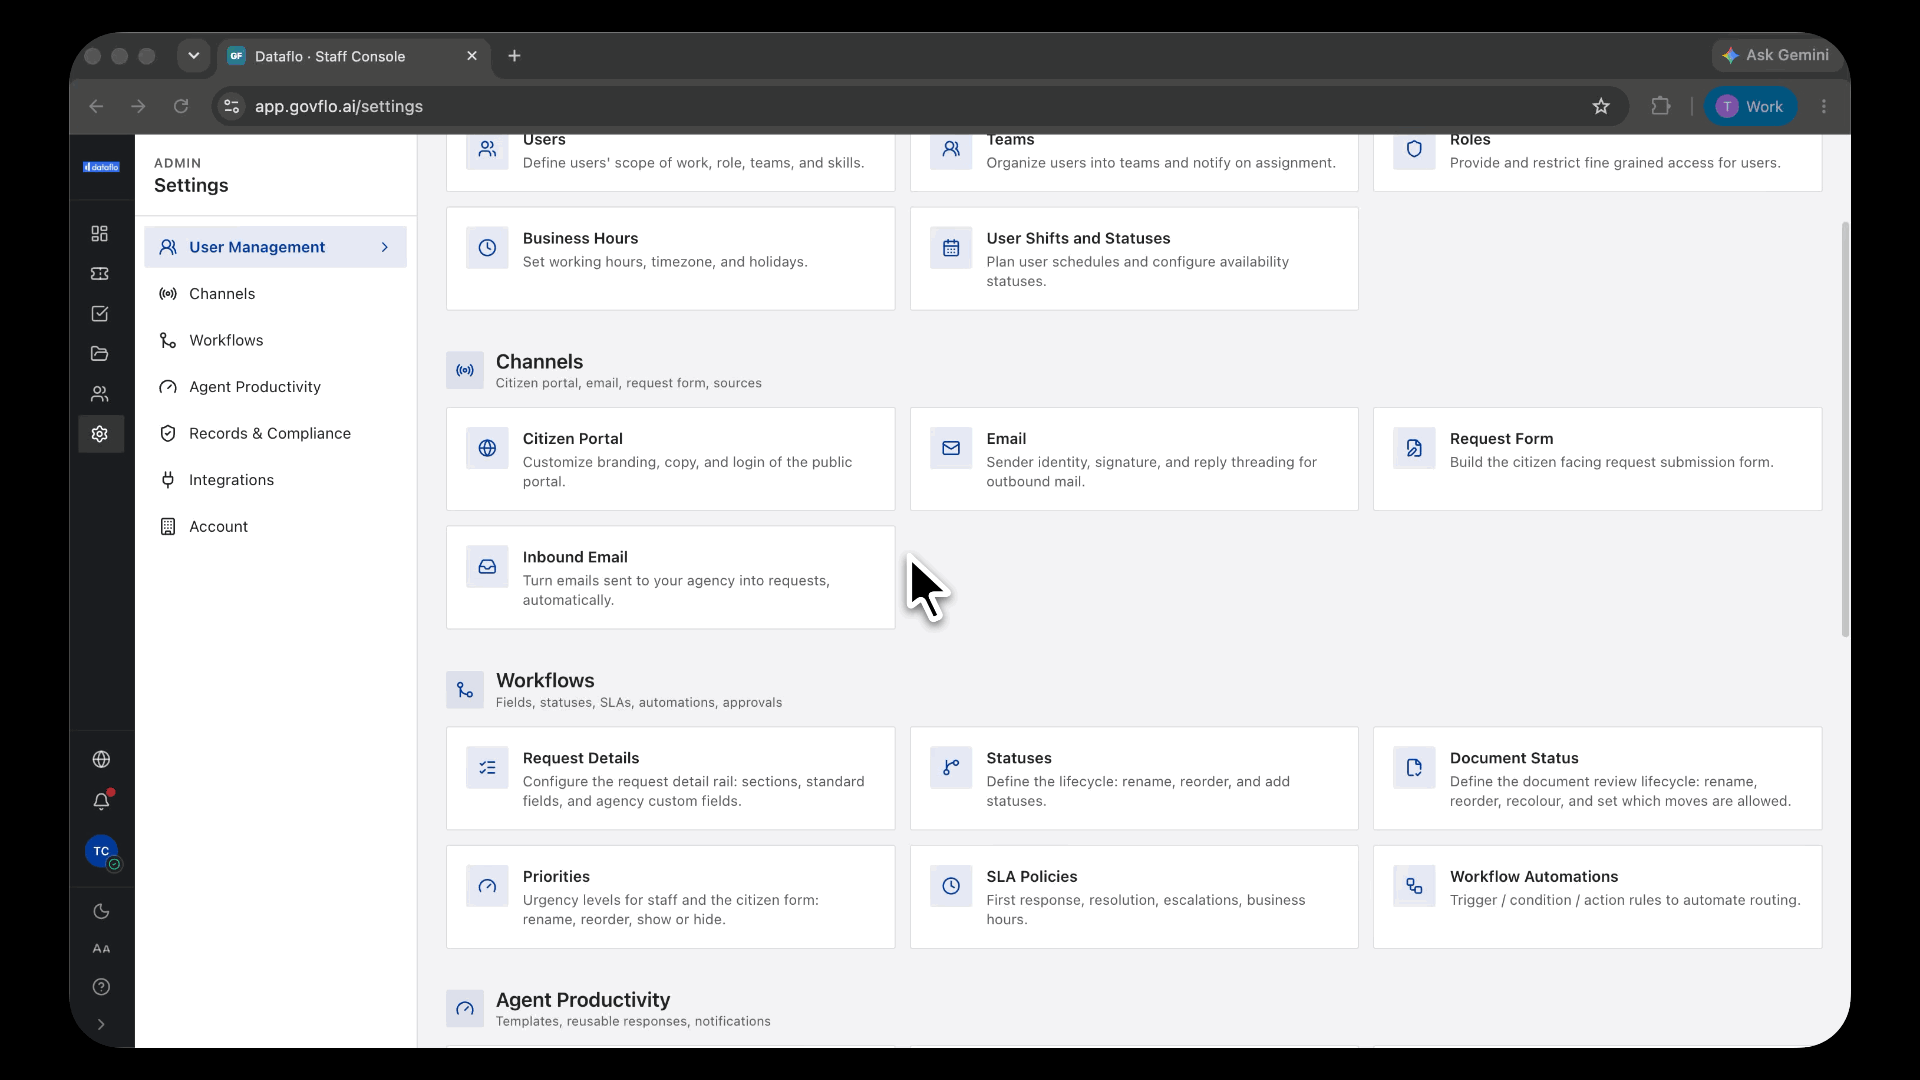The width and height of the screenshot is (1920, 1080).
Task: Click the Request Details checklist icon
Action: [x=487, y=768]
